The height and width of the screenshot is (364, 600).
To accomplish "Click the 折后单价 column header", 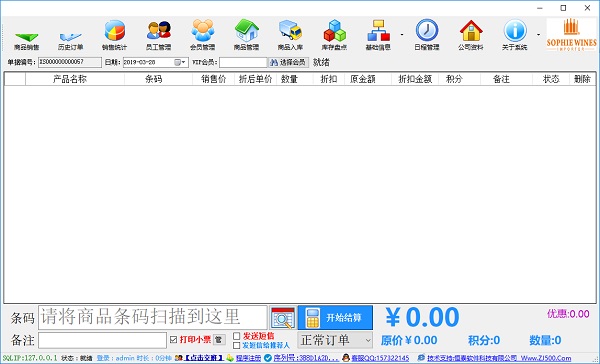I will coord(255,79).
